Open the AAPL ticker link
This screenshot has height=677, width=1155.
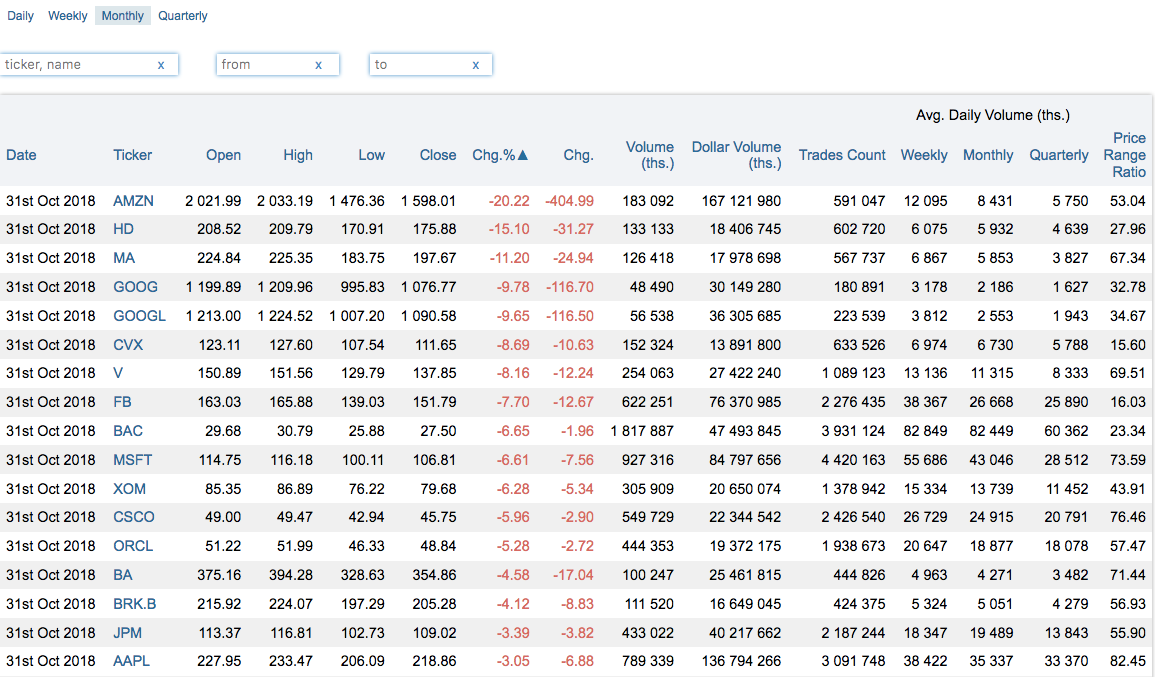[131, 662]
